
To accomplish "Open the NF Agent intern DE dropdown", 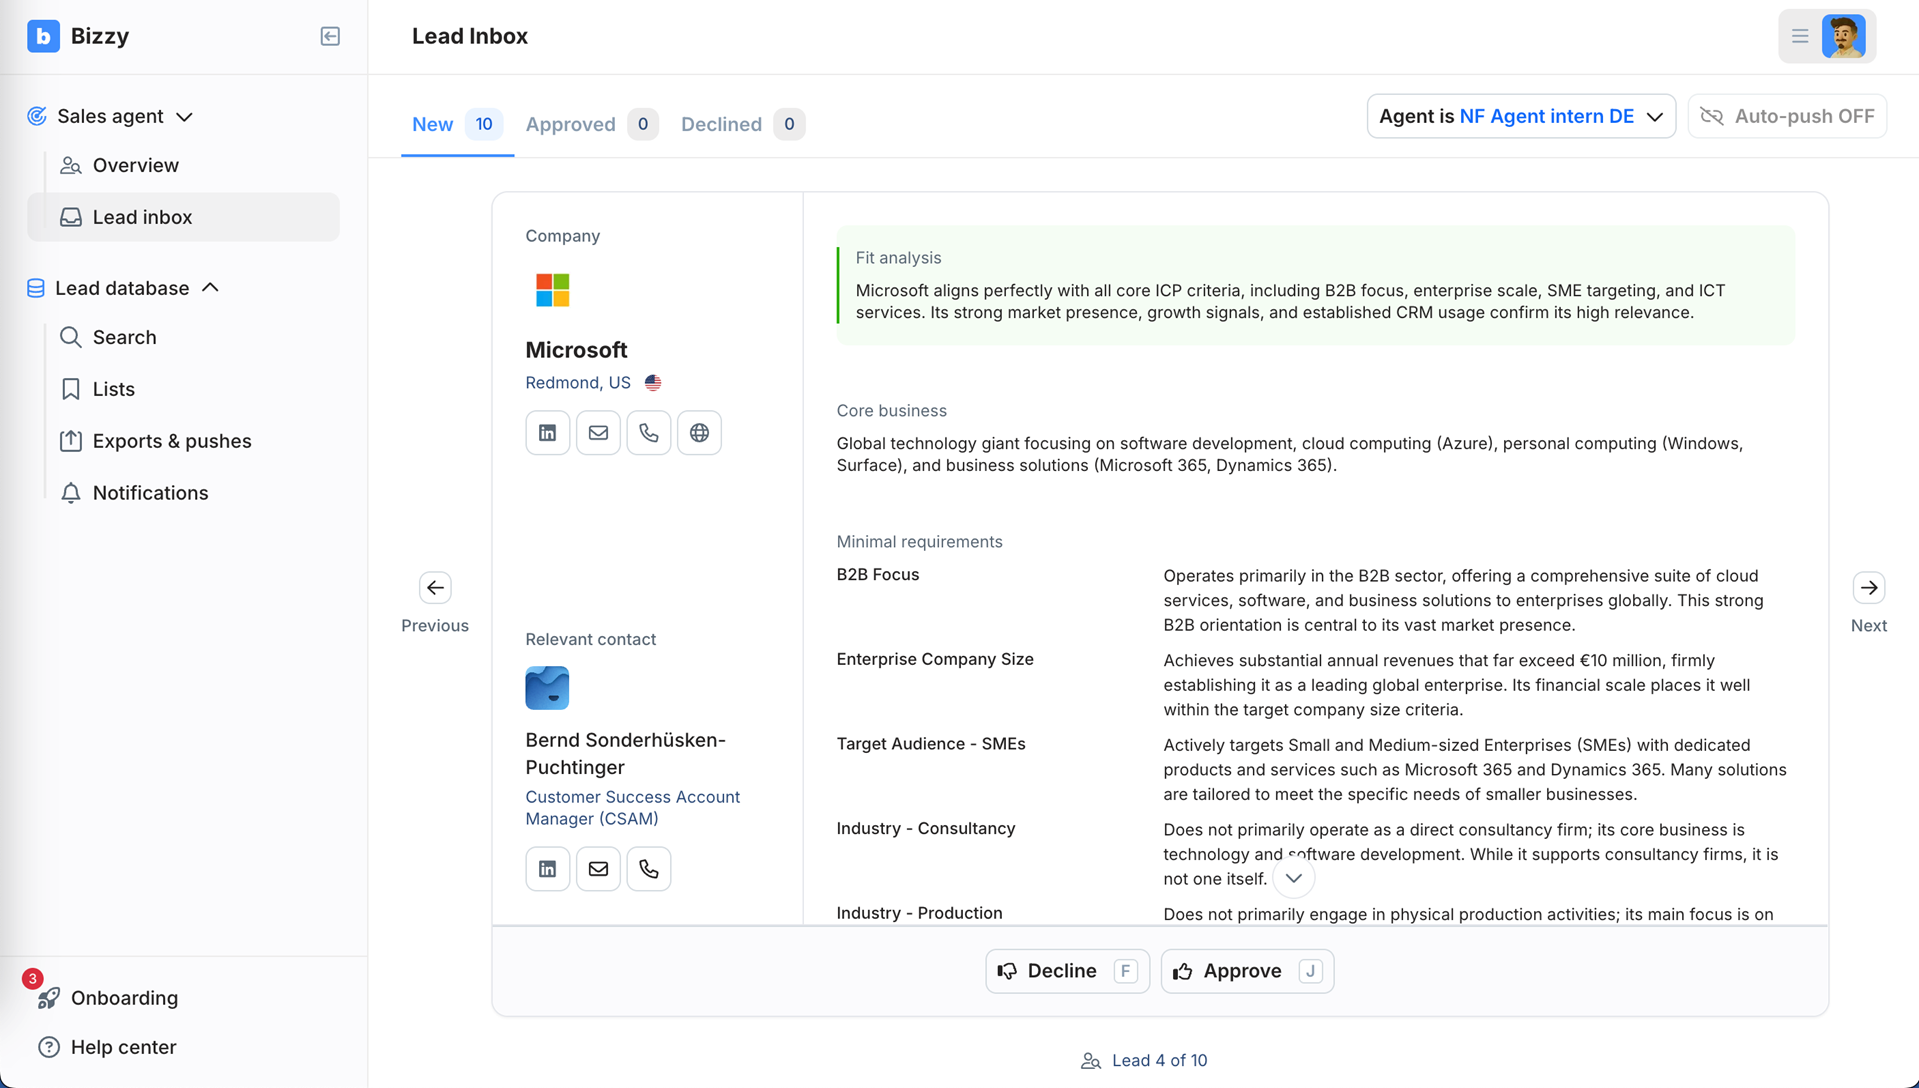I will tap(1520, 117).
